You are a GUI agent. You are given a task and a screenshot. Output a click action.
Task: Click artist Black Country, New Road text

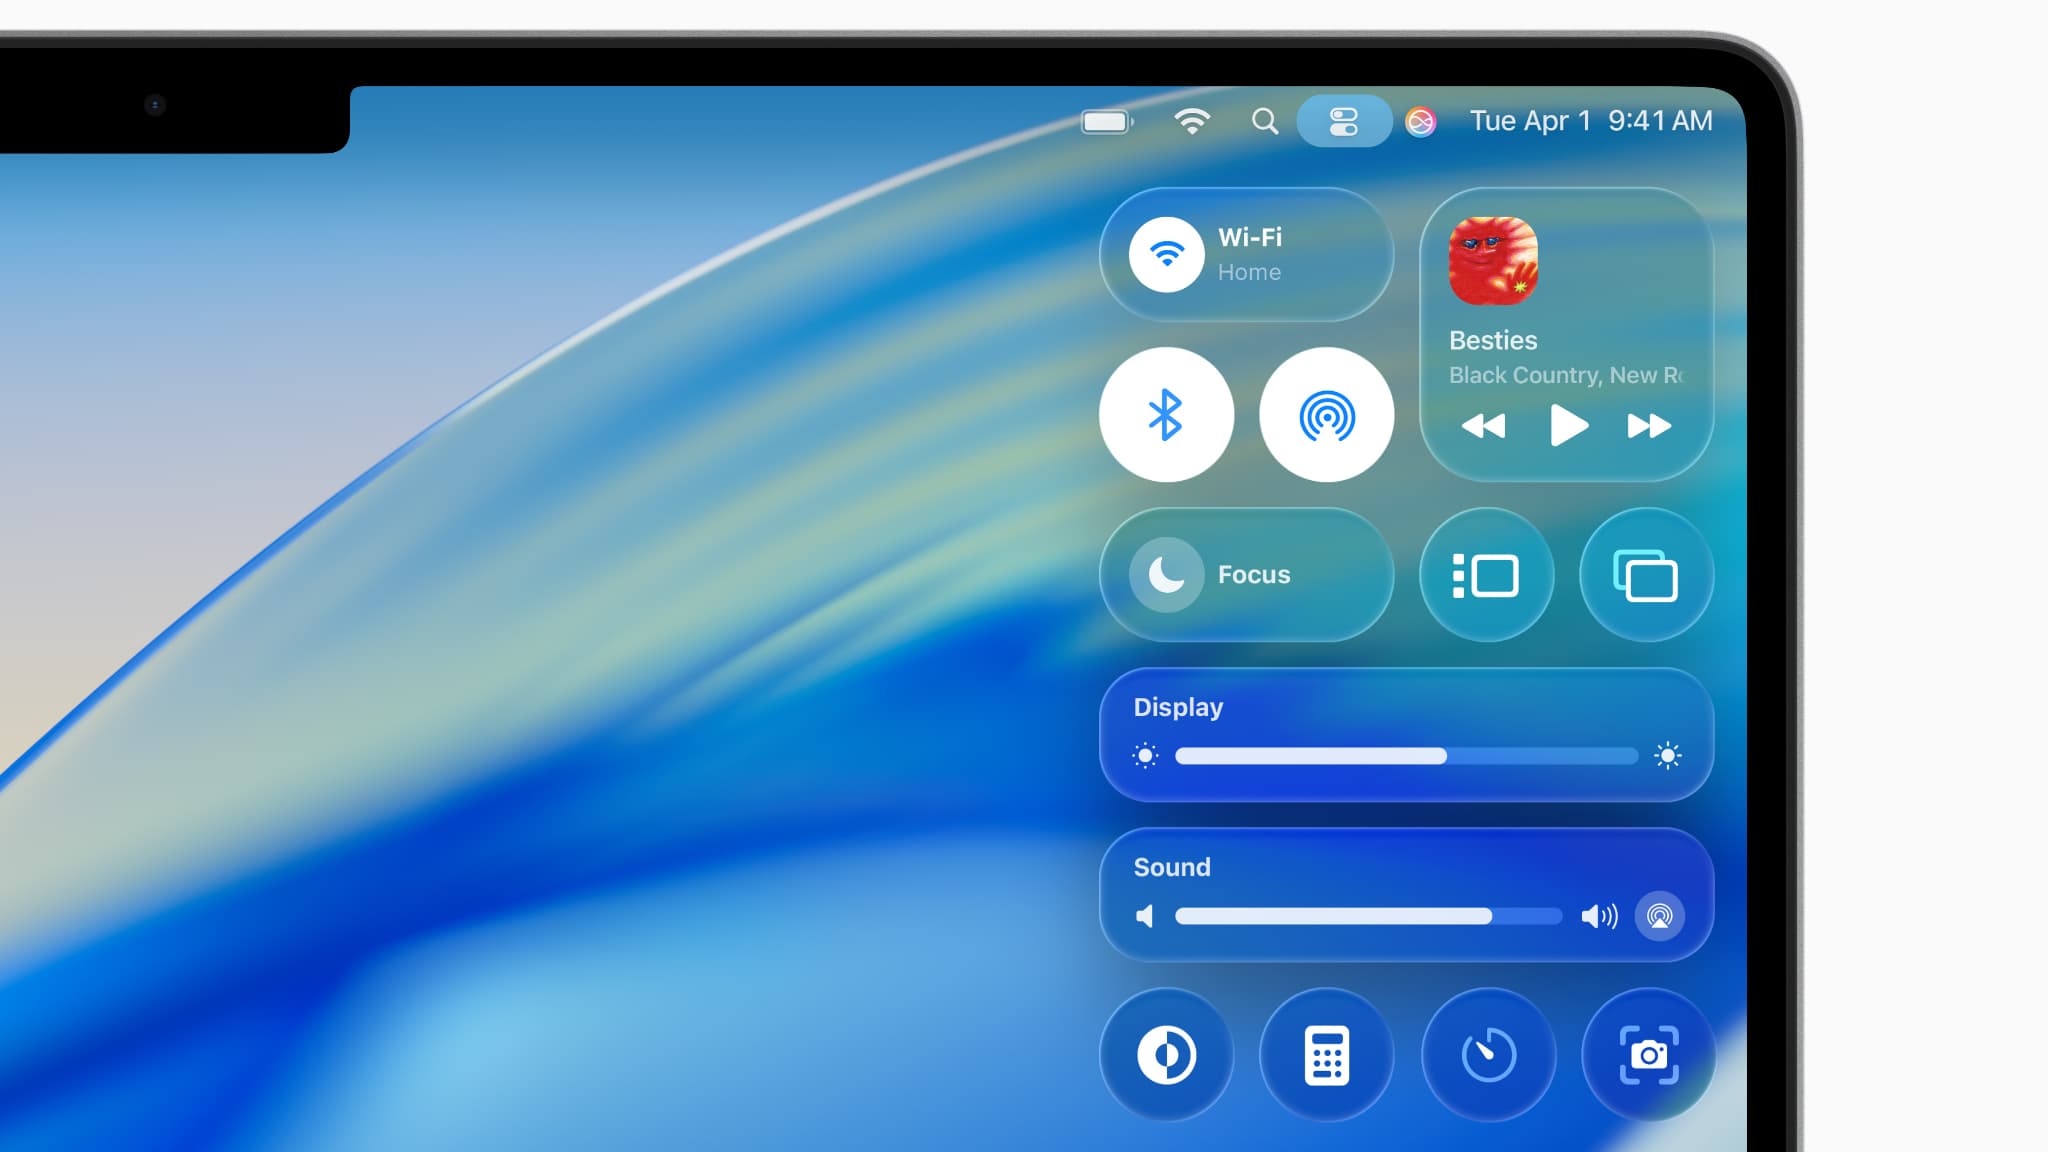click(1566, 375)
